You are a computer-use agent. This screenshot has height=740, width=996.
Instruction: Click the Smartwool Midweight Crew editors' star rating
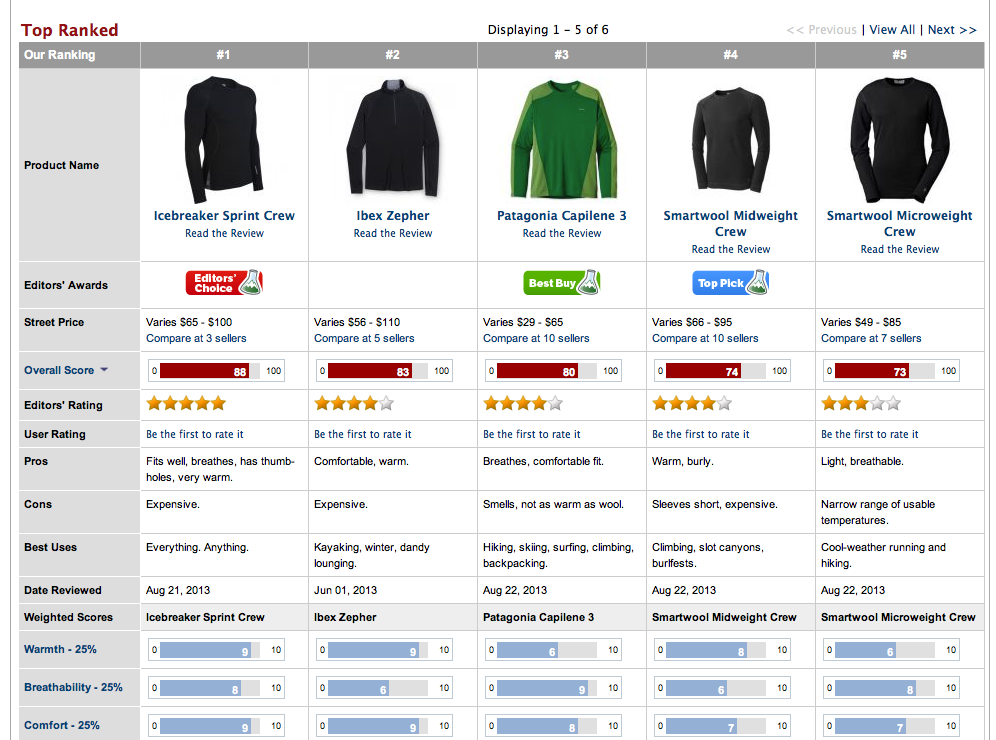pos(692,403)
